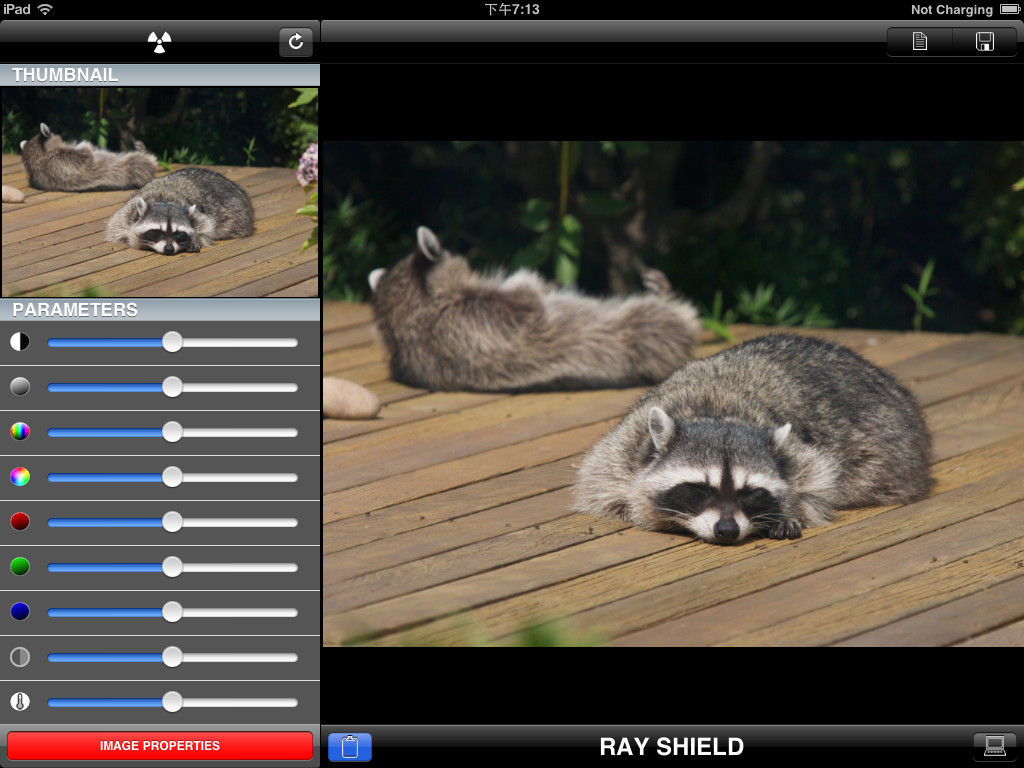Click the temperature slider knob
Image resolution: width=1024 pixels, height=768 pixels.
coord(172,703)
